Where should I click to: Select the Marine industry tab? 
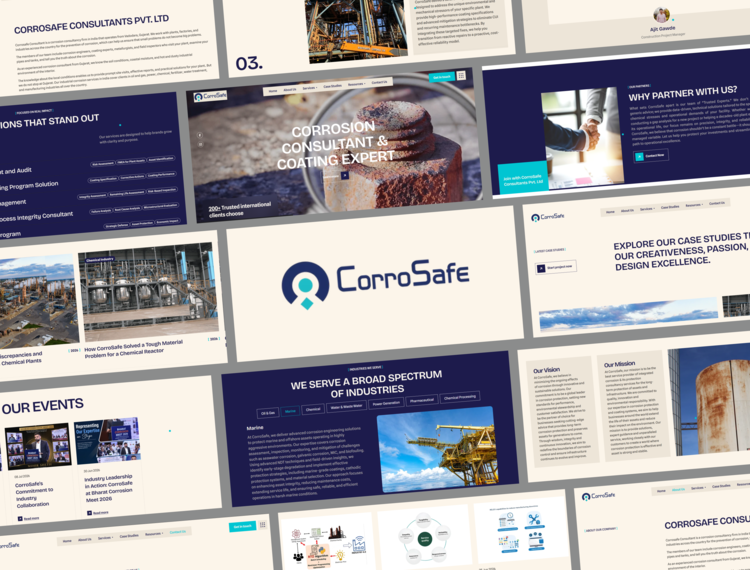(290, 411)
